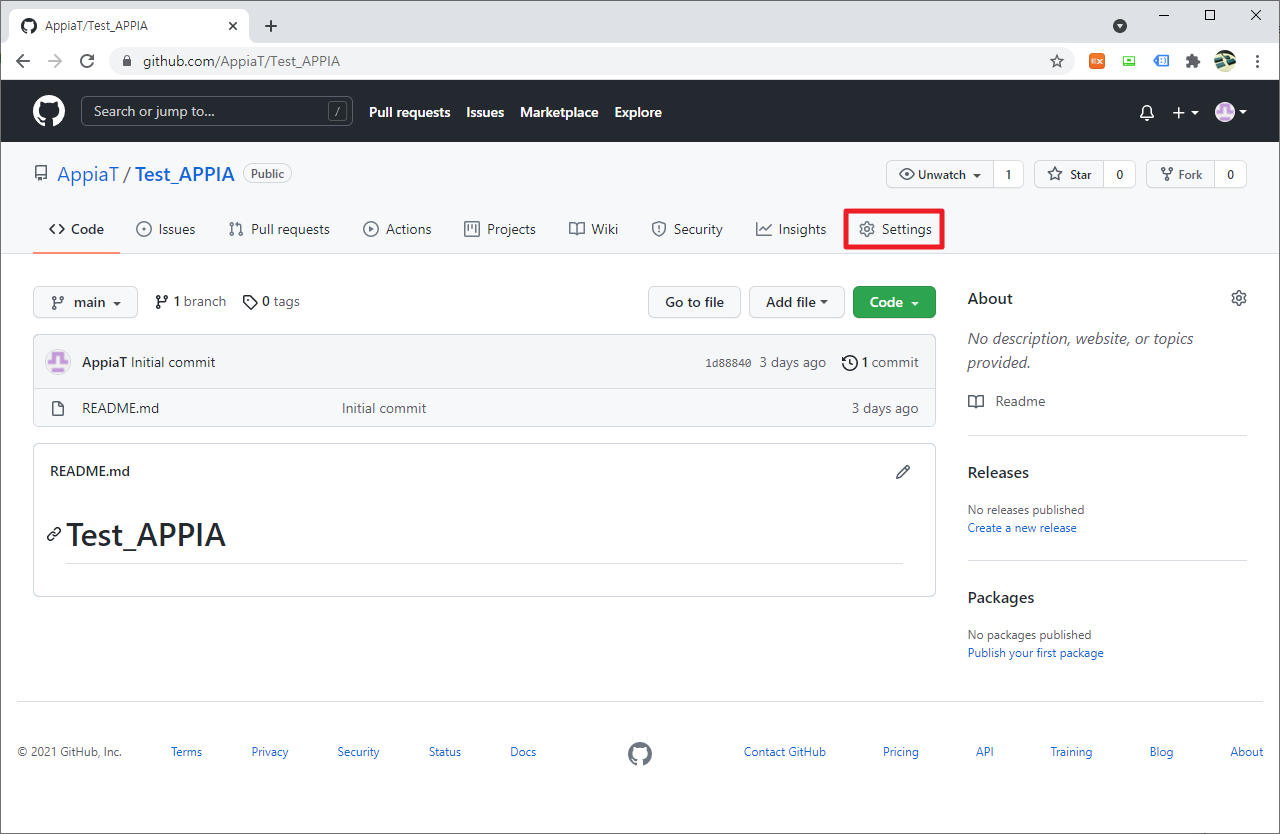Click the About section gear icon
The image size is (1280, 834).
click(x=1239, y=298)
